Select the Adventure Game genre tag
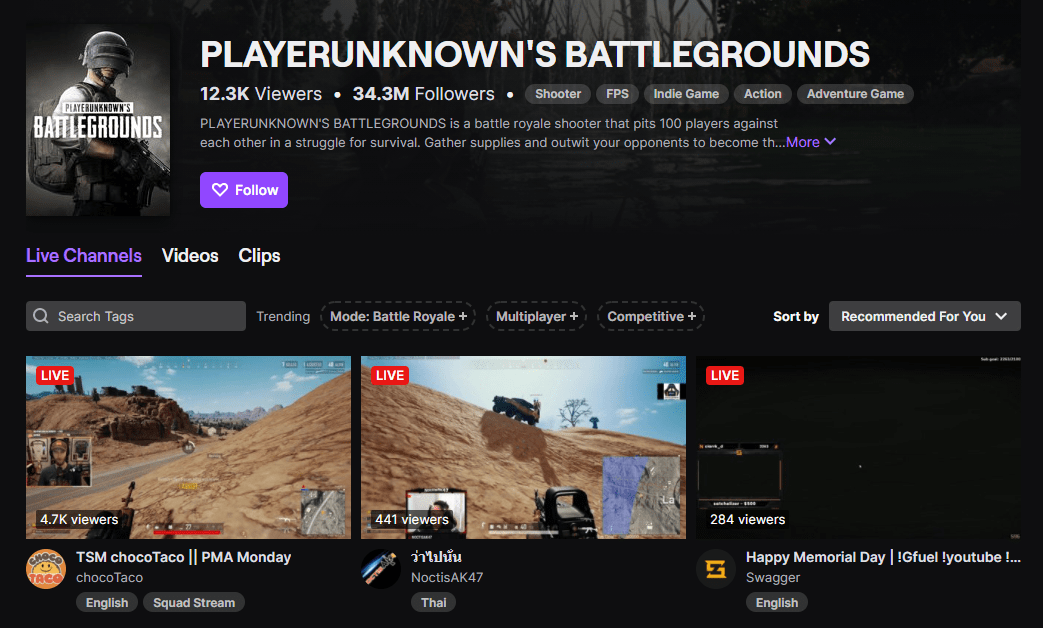1043x628 pixels. click(x=855, y=94)
